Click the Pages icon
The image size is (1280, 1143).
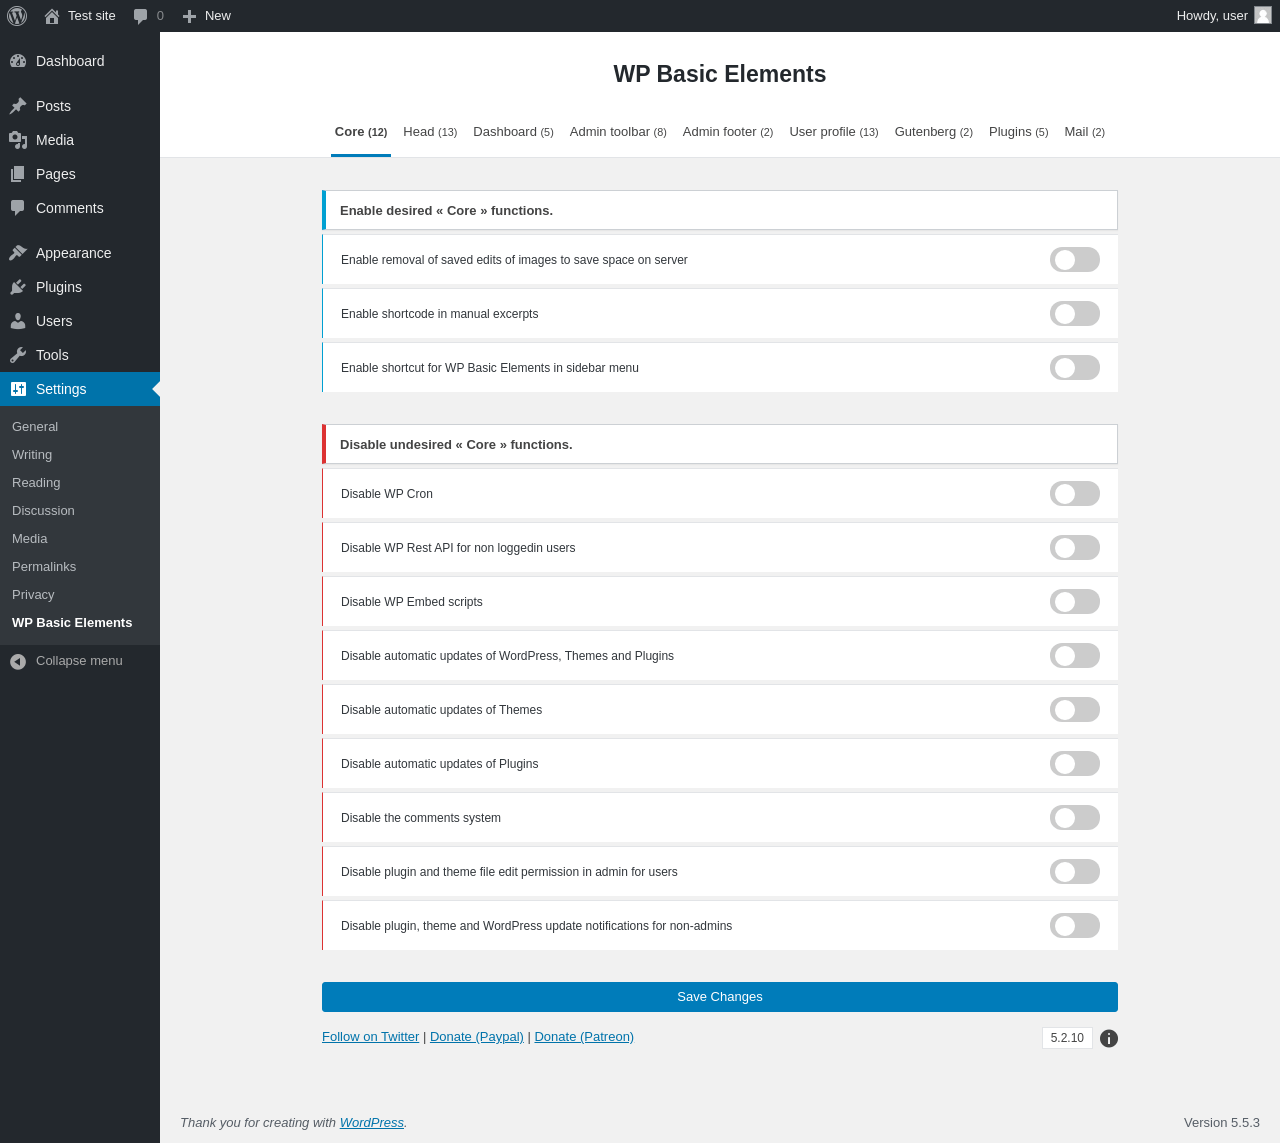point(18,174)
